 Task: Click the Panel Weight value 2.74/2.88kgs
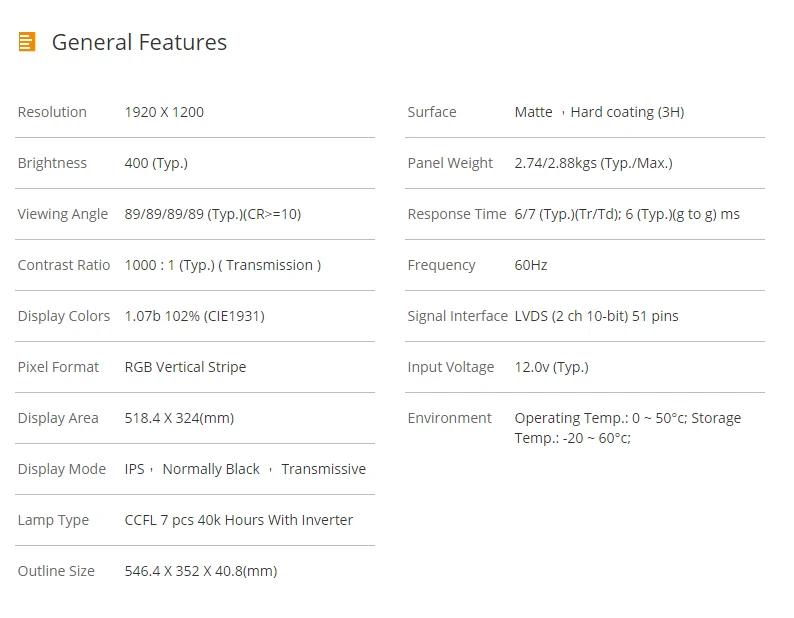[x=593, y=163]
